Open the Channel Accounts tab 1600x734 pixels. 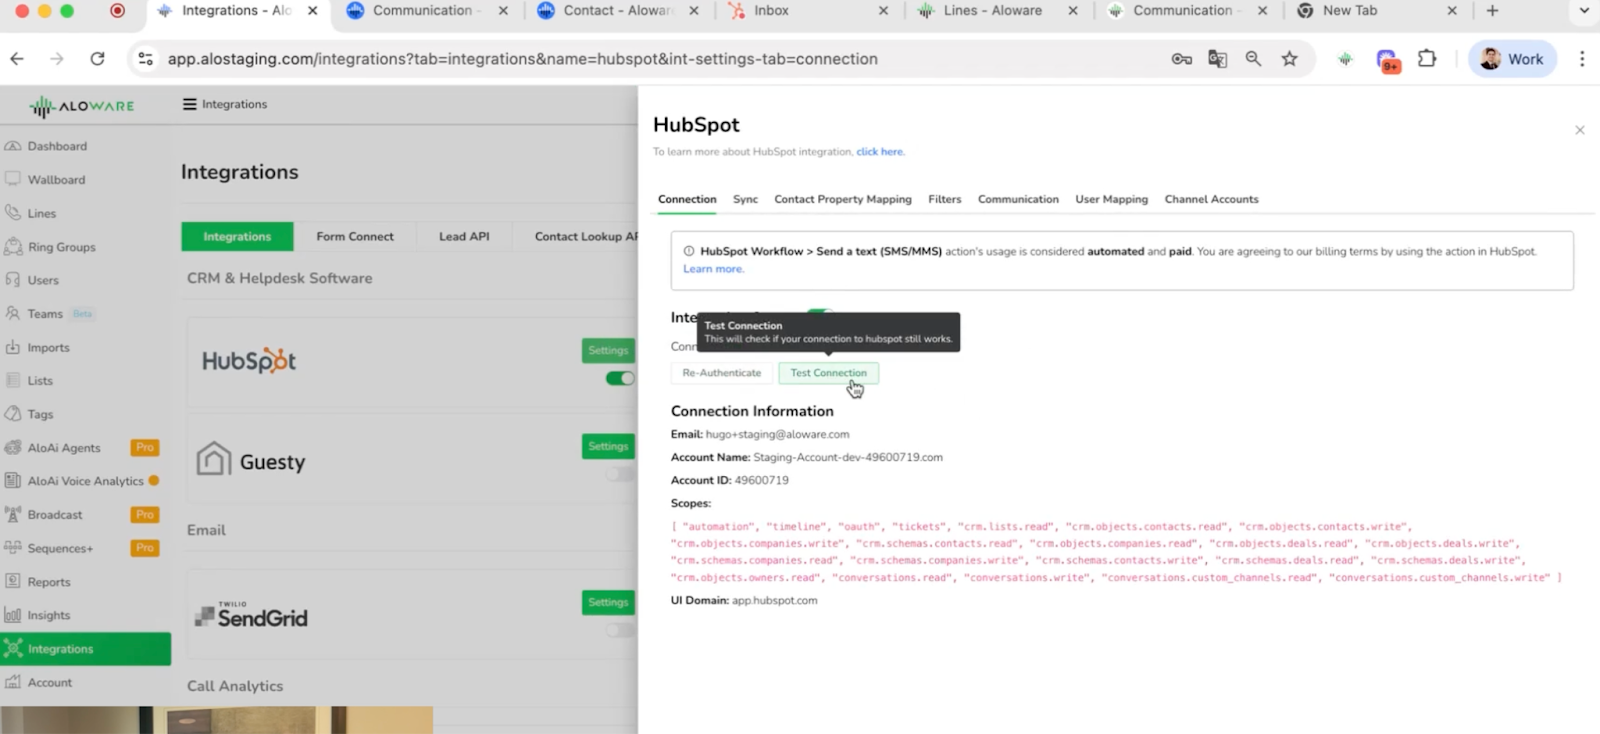[x=1211, y=199]
